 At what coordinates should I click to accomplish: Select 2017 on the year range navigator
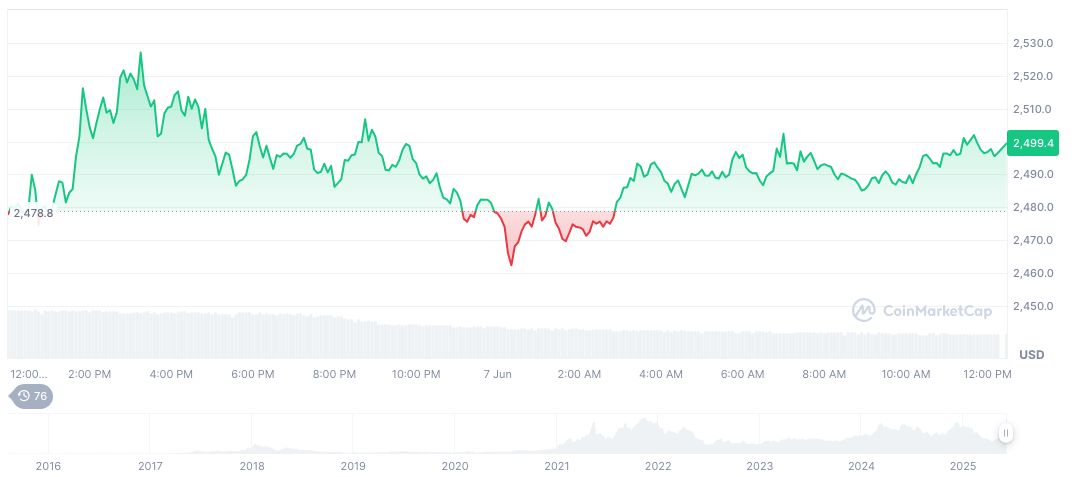click(150, 466)
